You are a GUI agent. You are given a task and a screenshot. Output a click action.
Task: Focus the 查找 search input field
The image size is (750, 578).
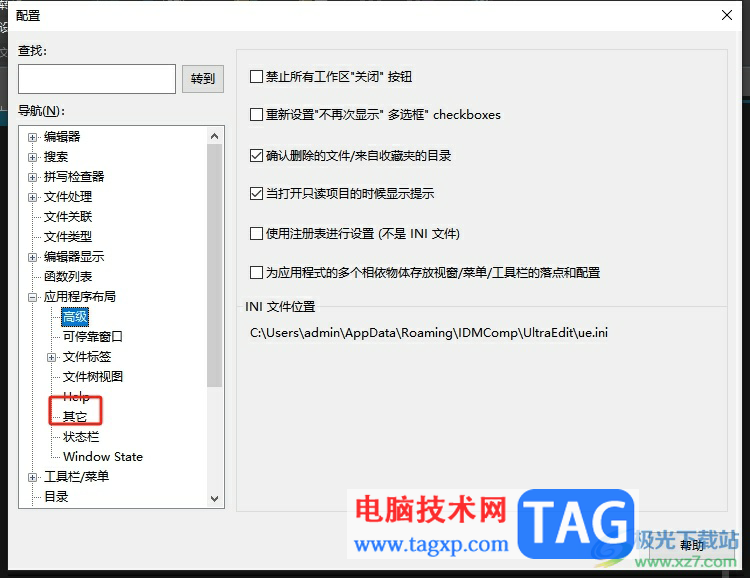click(97, 79)
